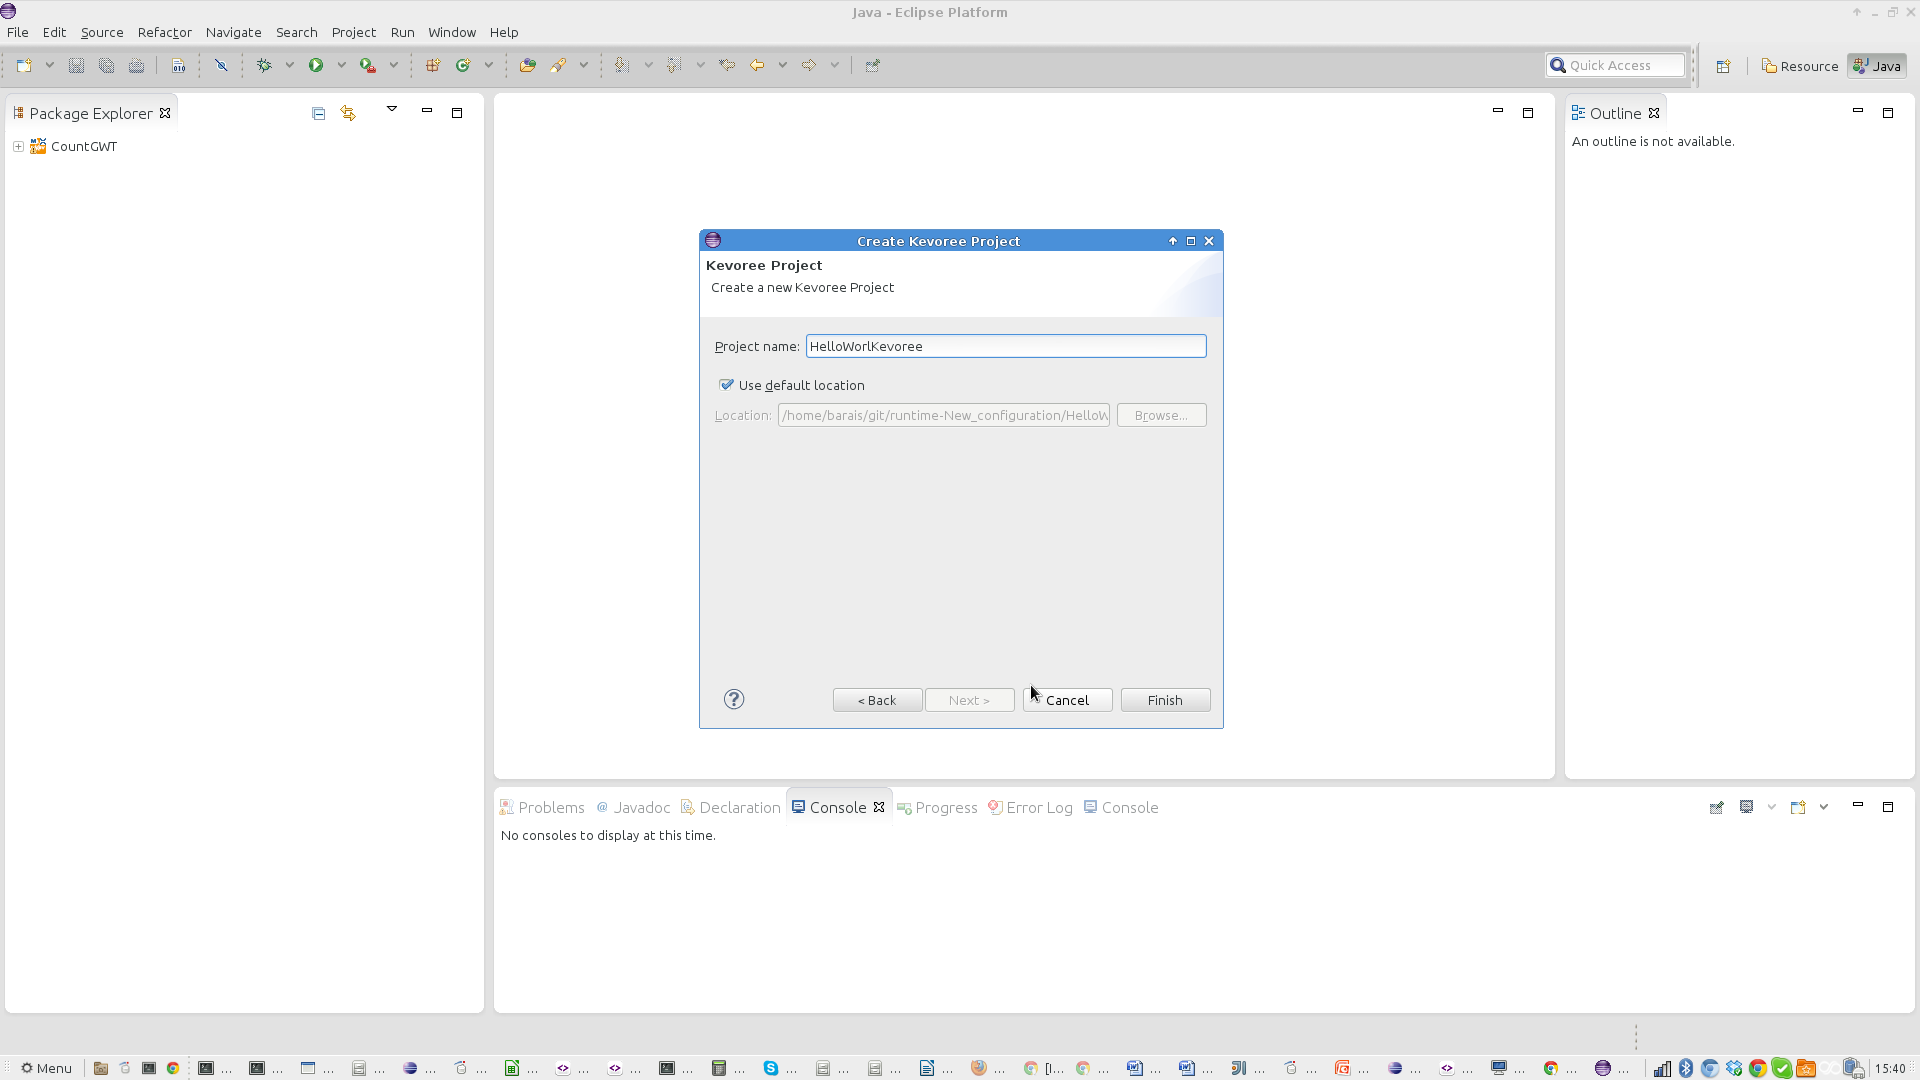Click the Back navigation arrow icon
The width and height of the screenshot is (1920, 1080).
click(757, 65)
